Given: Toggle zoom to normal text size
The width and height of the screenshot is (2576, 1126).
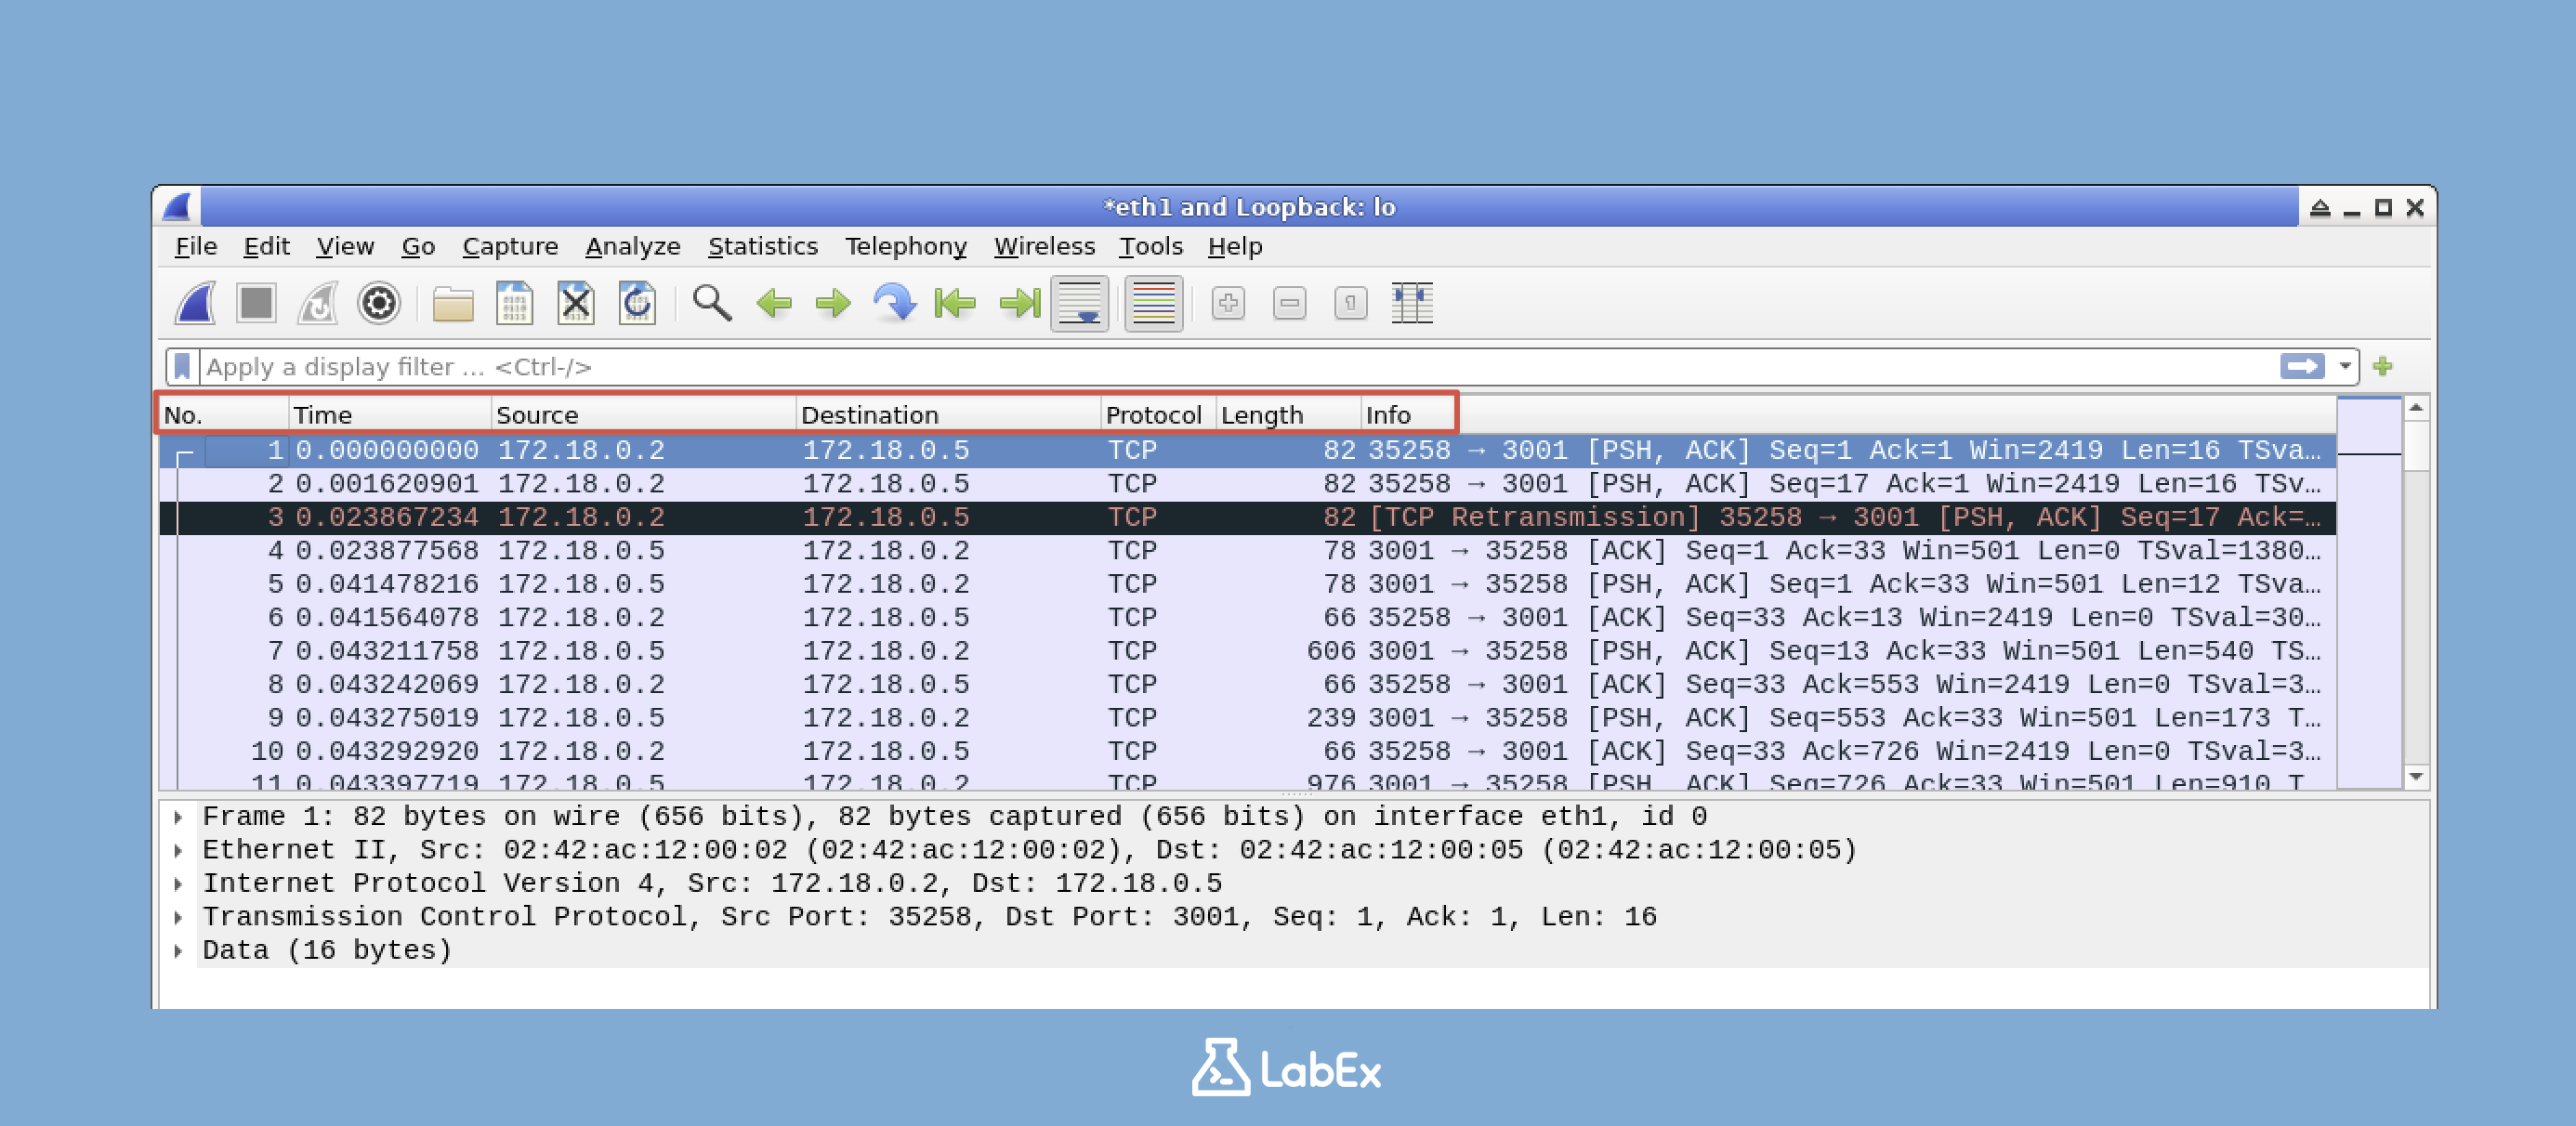Looking at the screenshot, I should click(x=1350, y=304).
